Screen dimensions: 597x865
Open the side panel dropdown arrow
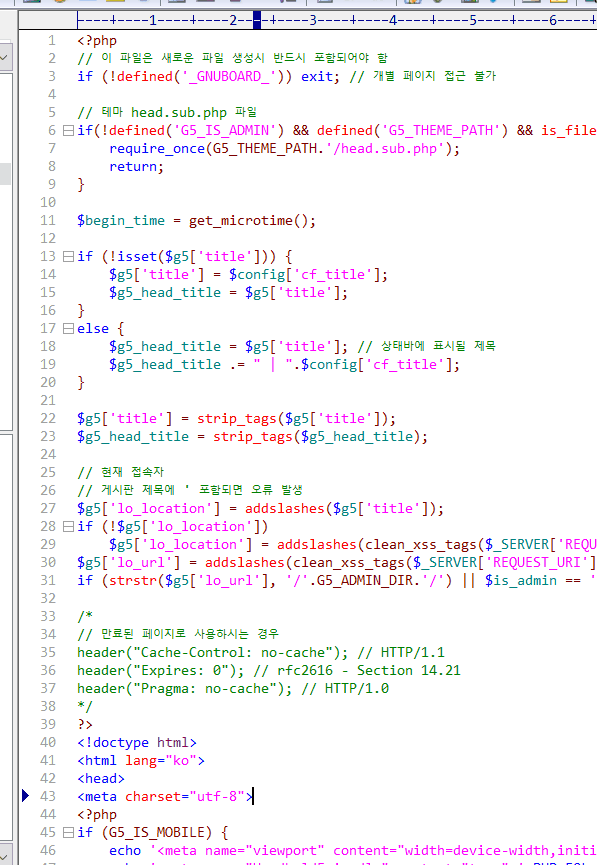click(x=4, y=57)
